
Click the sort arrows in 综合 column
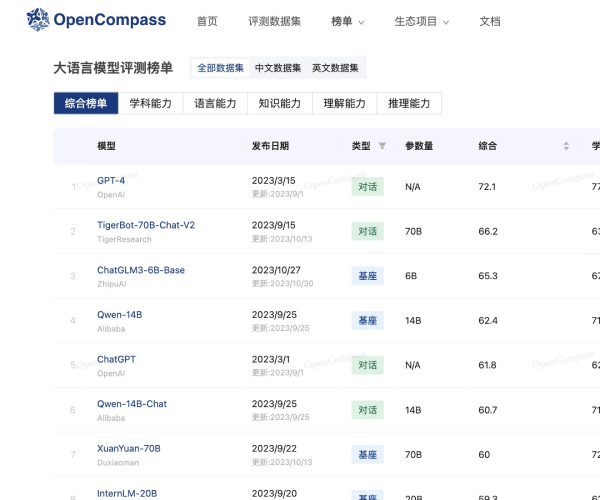point(566,146)
